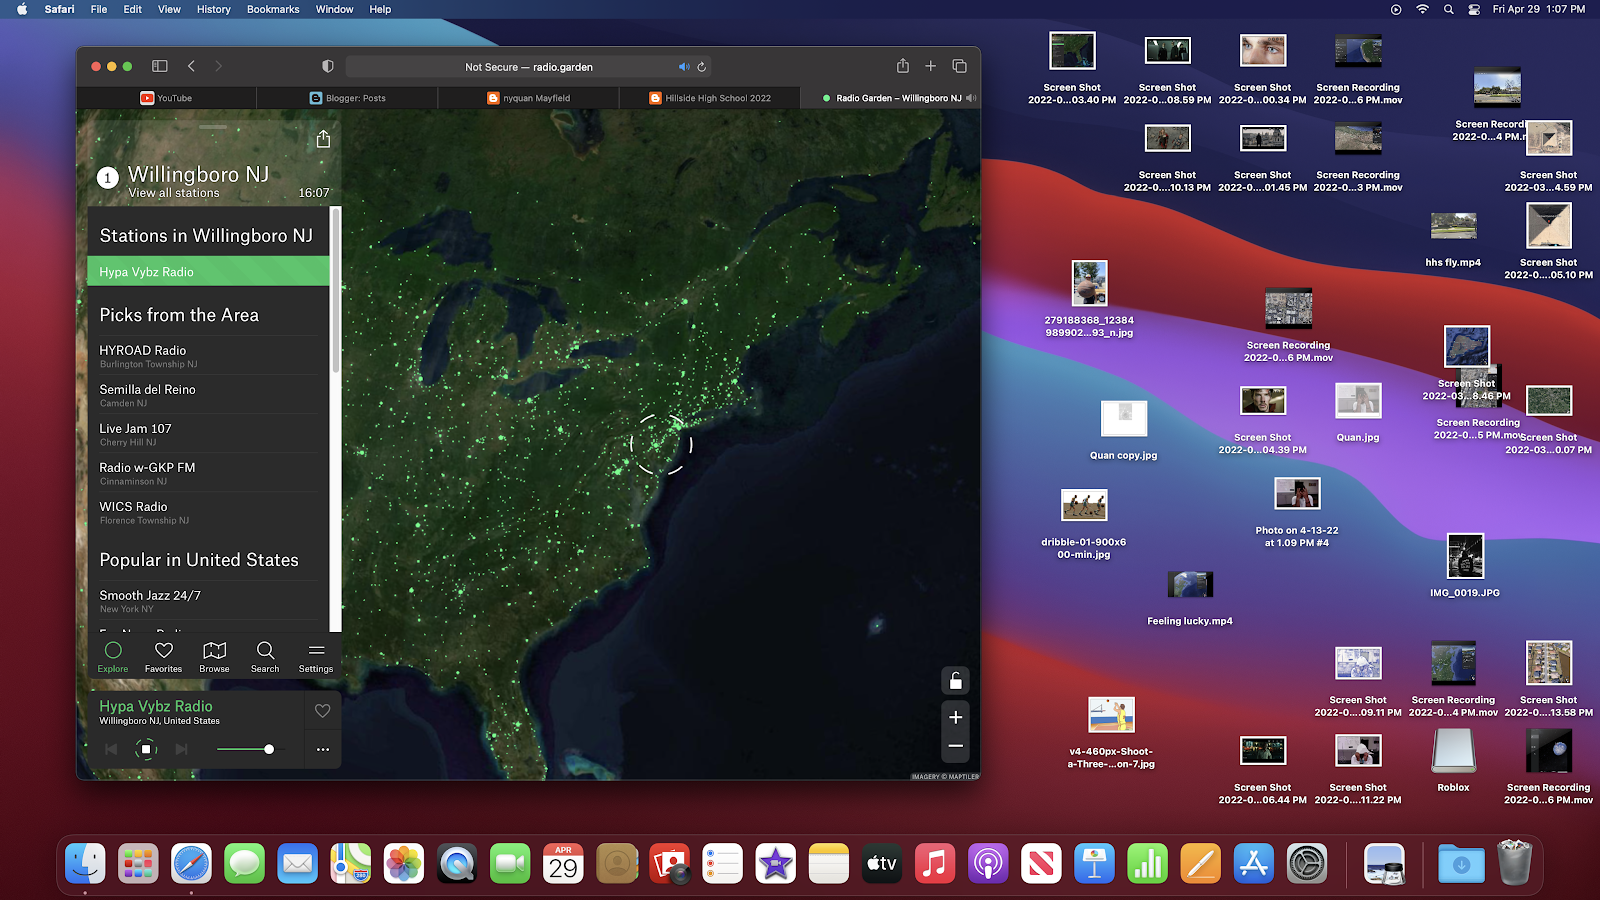The image size is (1600, 900).
Task: Open the Explore tab in Radio Garden
Action: (113, 657)
